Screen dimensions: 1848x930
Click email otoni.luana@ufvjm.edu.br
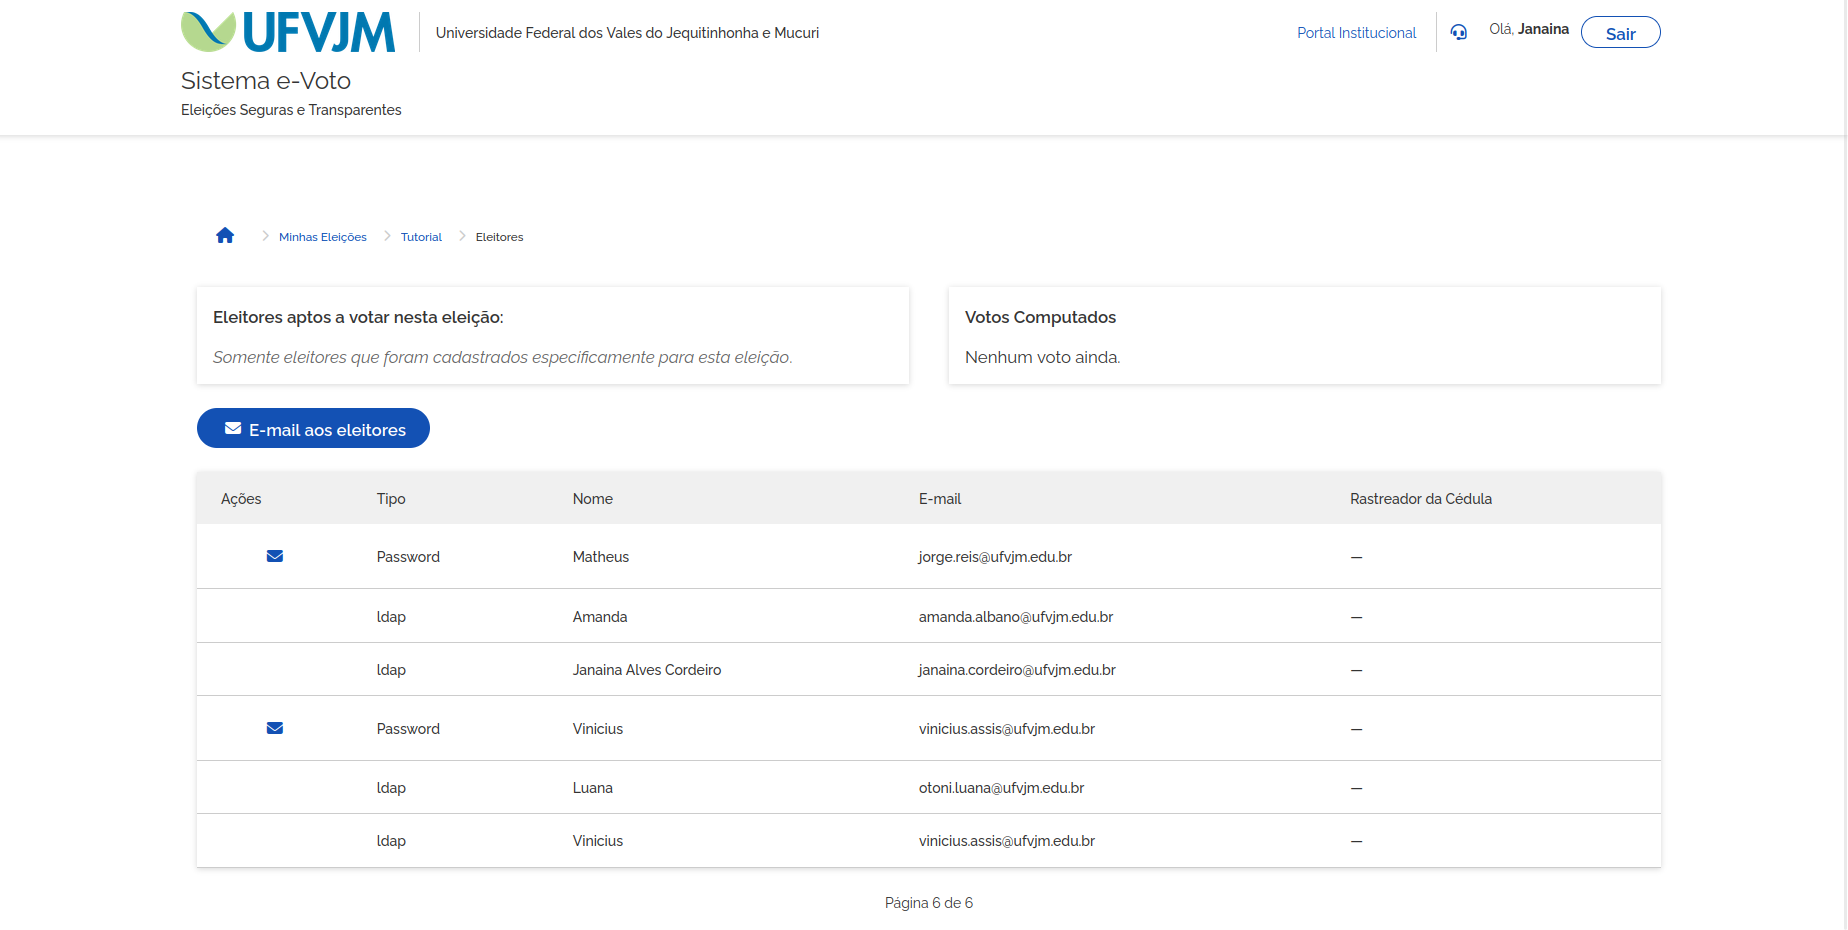(1001, 788)
